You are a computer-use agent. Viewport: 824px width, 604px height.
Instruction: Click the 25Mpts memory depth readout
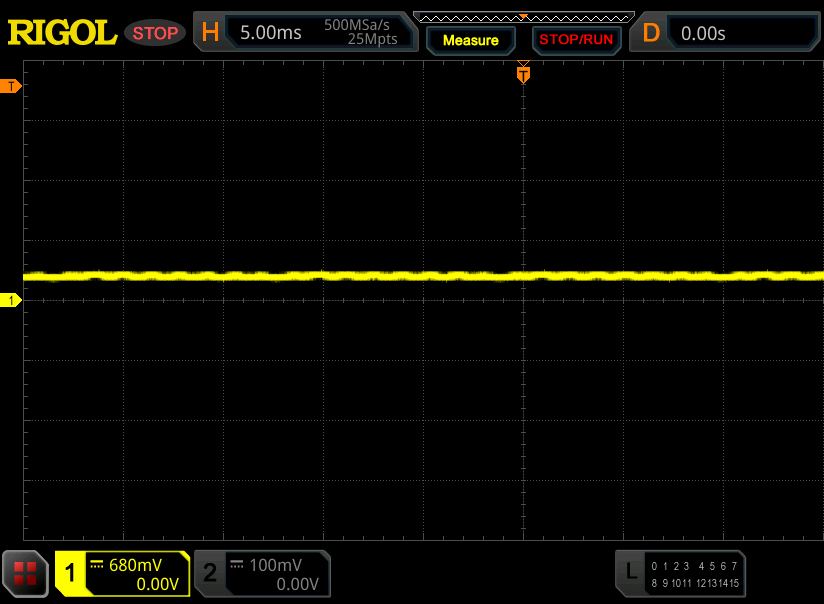pyautogui.click(x=373, y=39)
